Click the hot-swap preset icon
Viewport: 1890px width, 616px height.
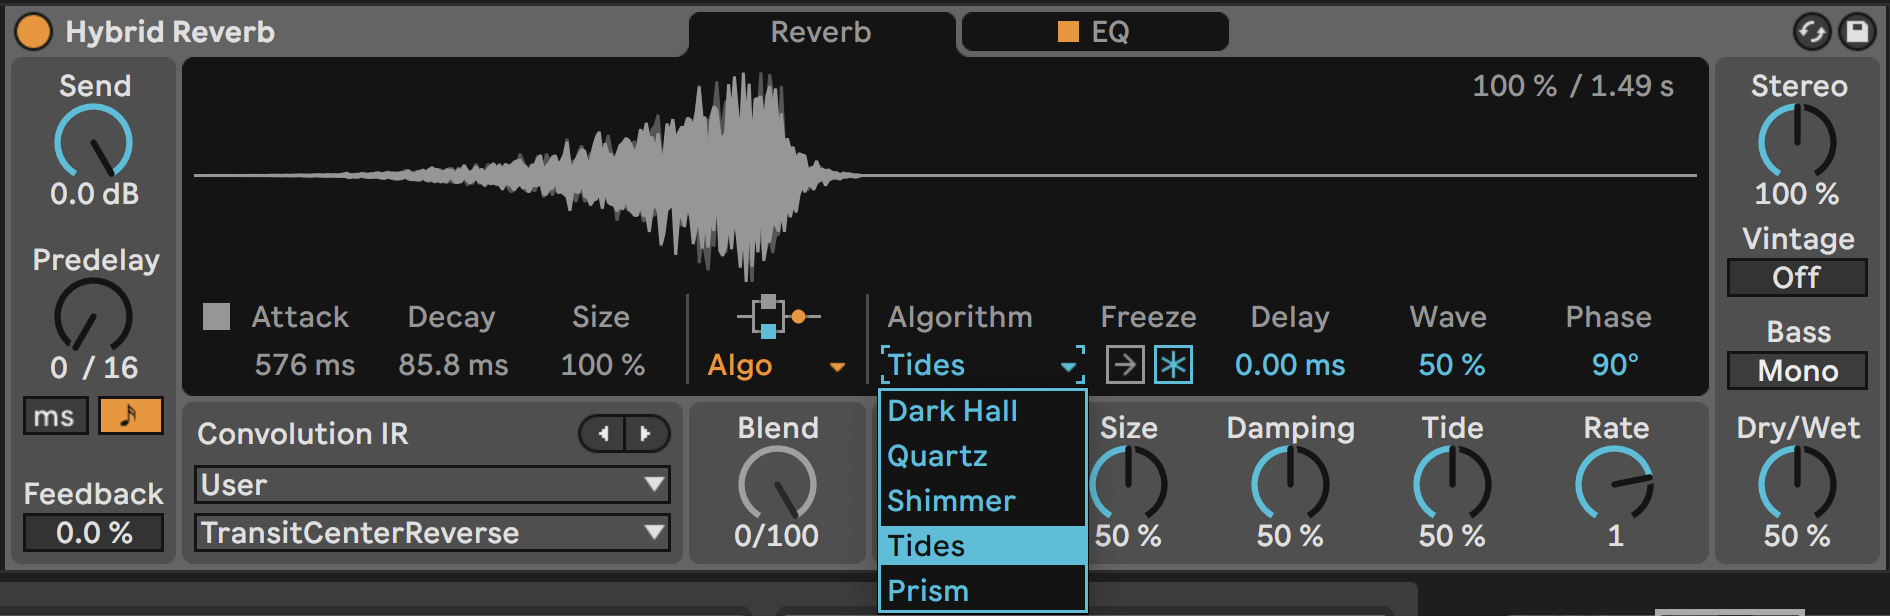pos(1811,32)
